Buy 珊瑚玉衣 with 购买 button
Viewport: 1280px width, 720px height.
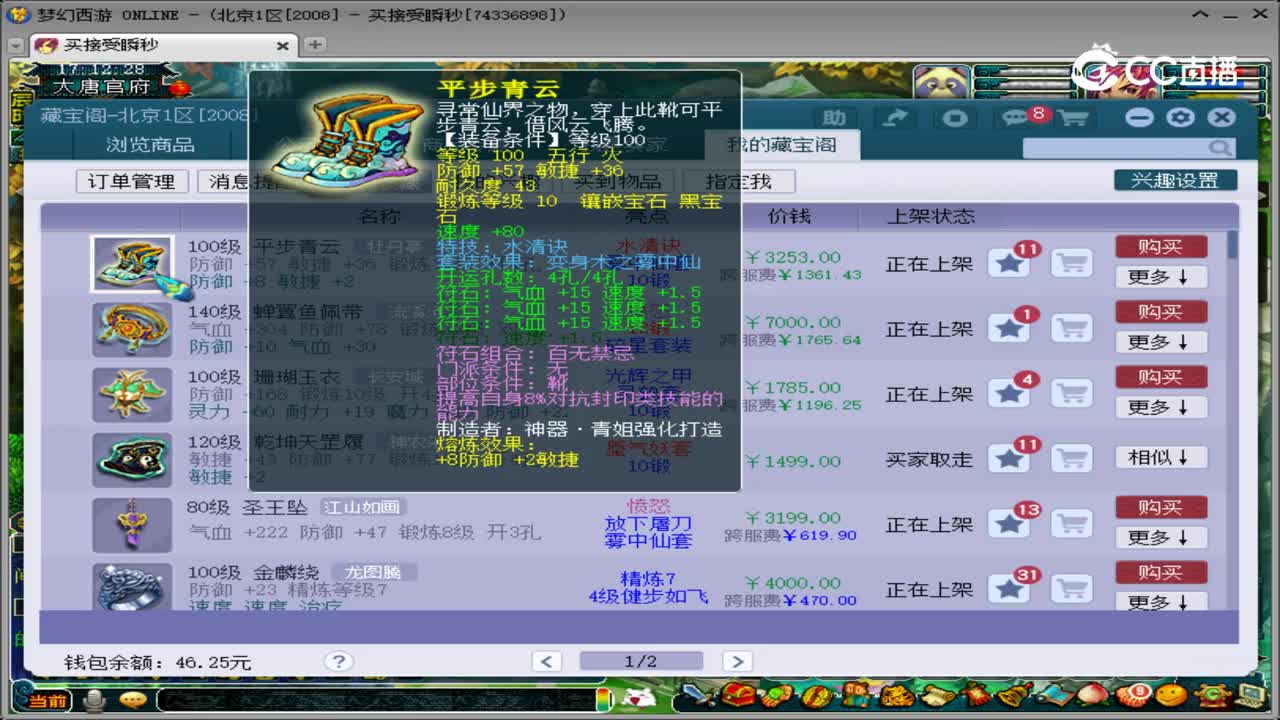click(1161, 377)
